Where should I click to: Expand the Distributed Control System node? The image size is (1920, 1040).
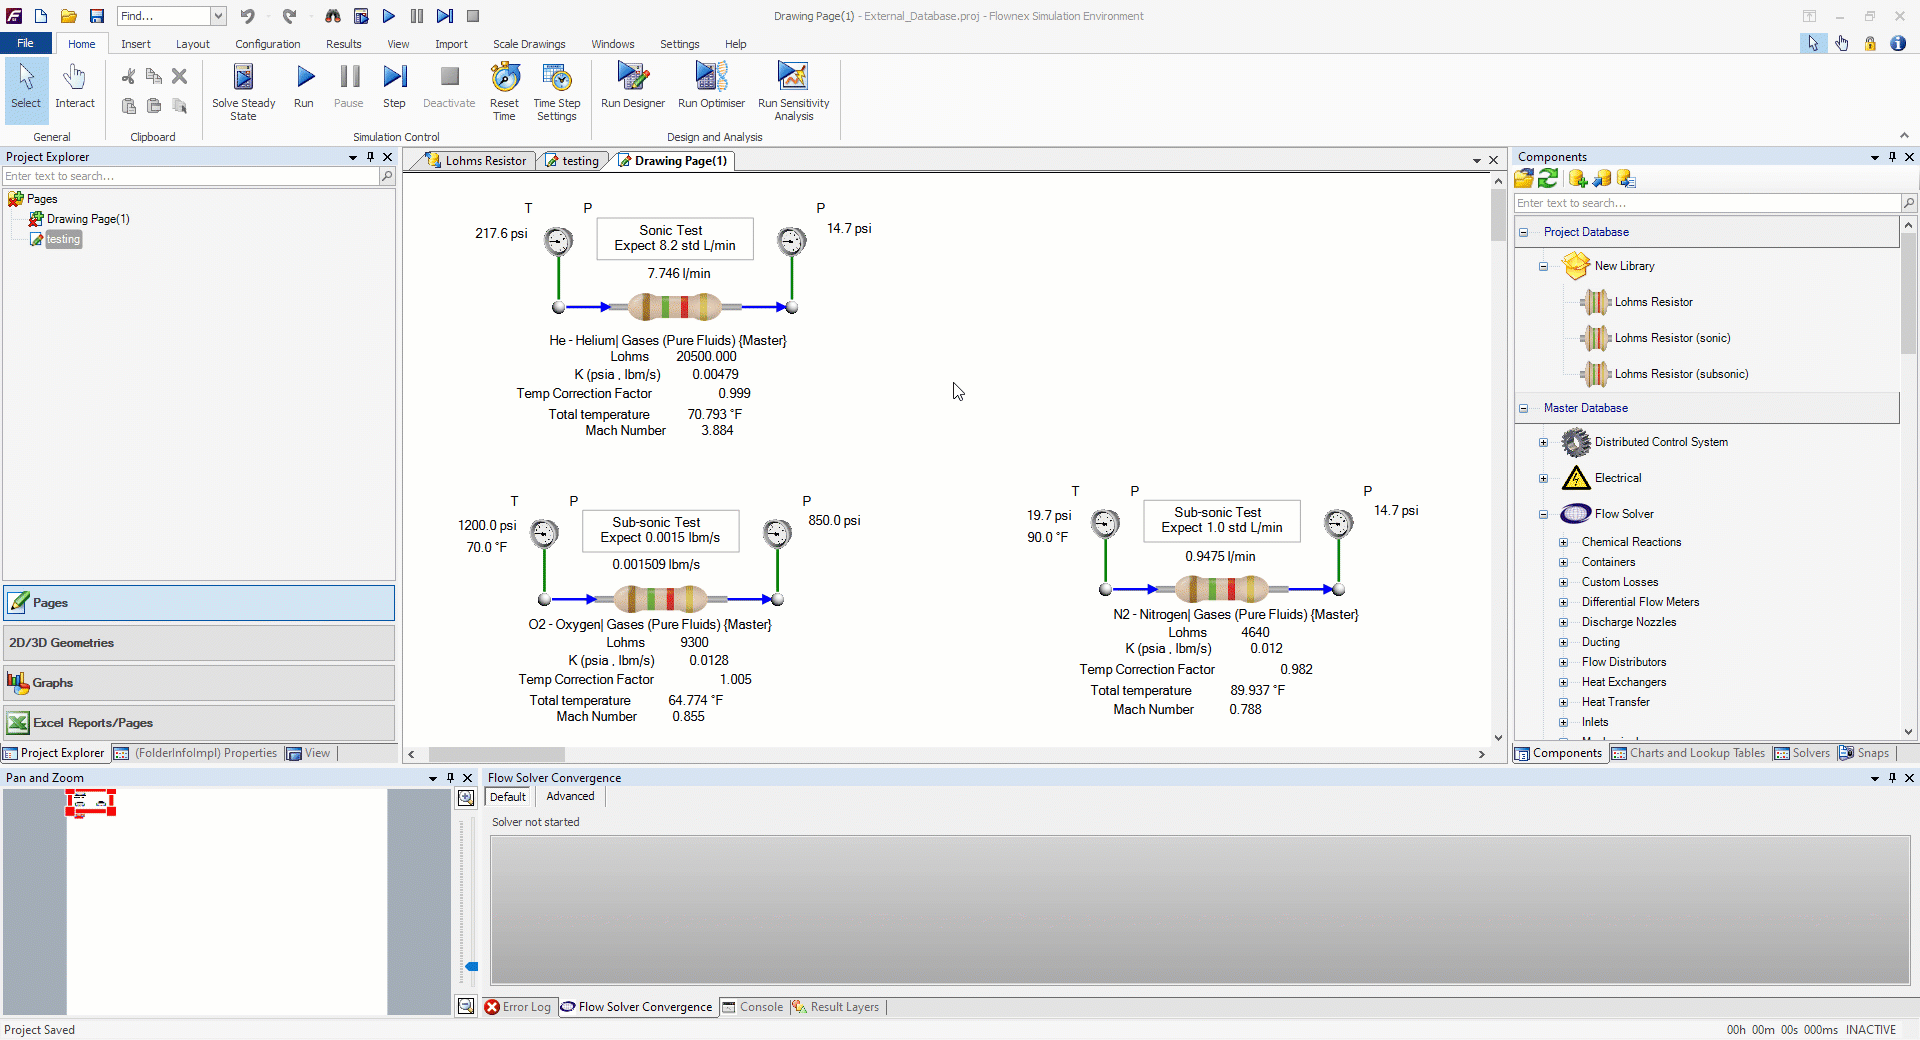pyautogui.click(x=1543, y=442)
